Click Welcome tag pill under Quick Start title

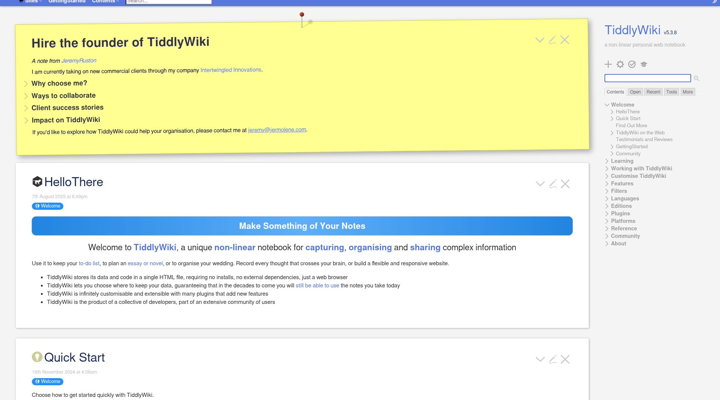click(x=47, y=382)
